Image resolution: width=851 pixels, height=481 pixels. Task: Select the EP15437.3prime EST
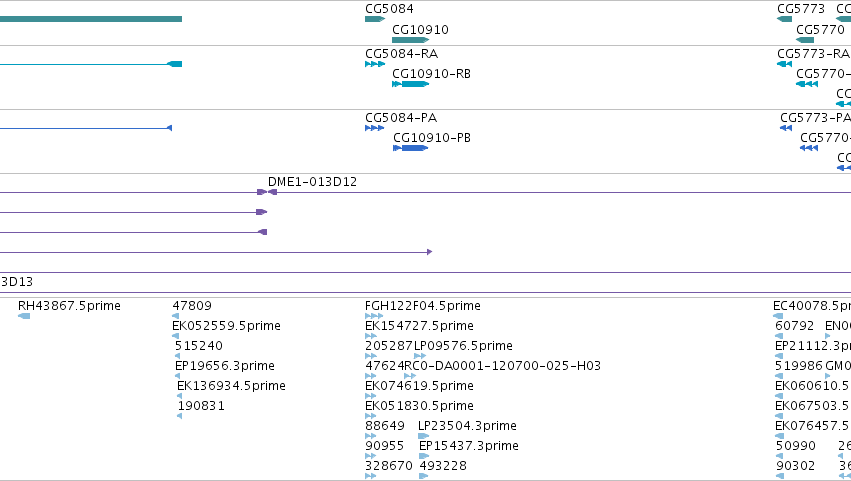(x=469, y=446)
